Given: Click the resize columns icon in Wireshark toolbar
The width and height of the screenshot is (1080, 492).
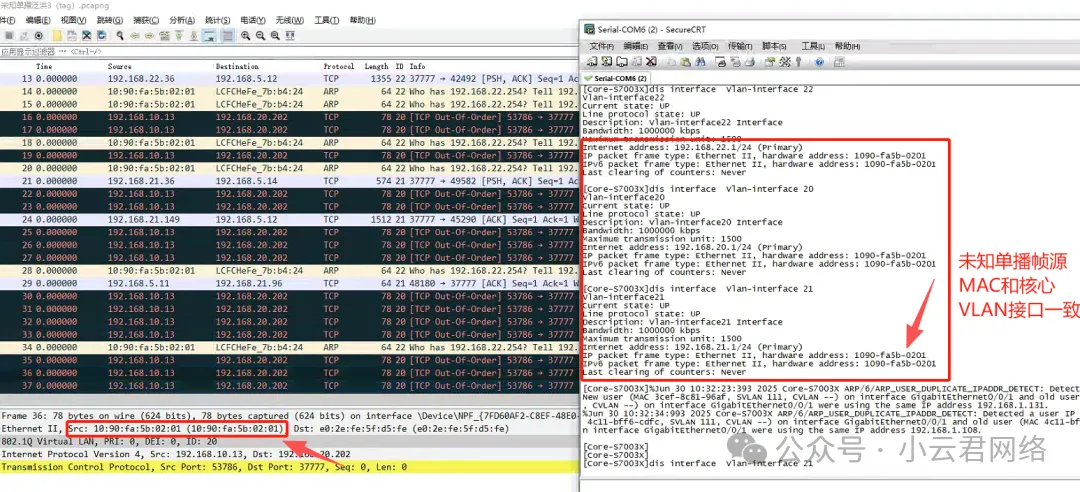Looking at the screenshot, I should point(290,36).
